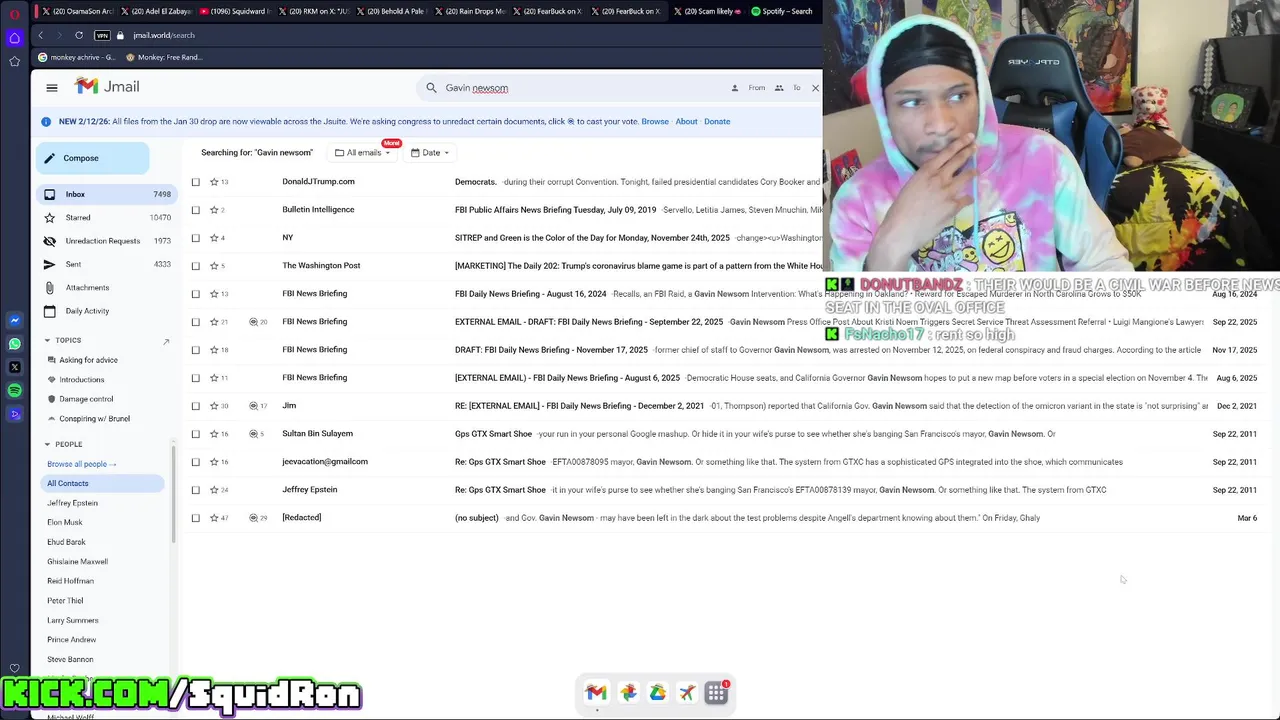Click the Browse link in banner
This screenshot has height=720, width=1280.
pyautogui.click(x=655, y=121)
